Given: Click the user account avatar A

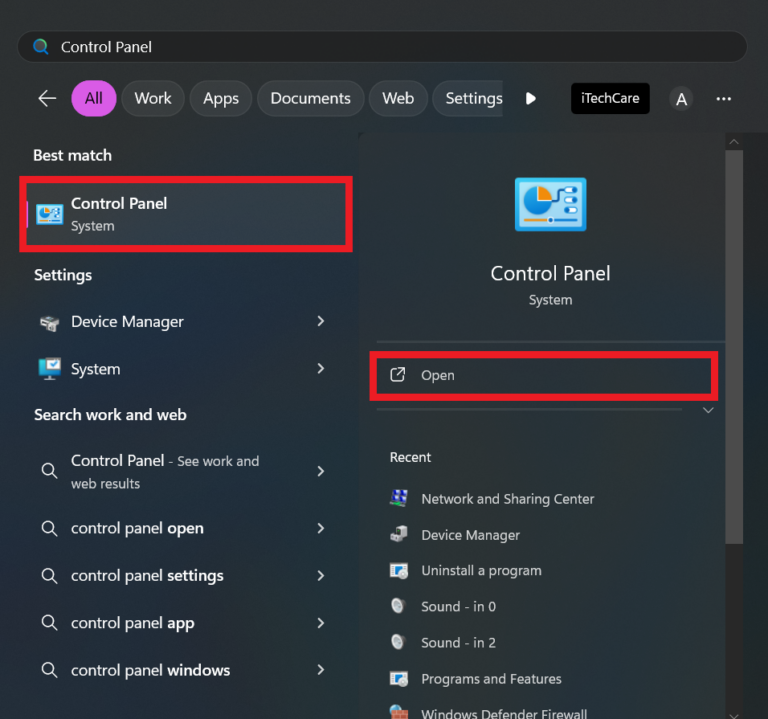Looking at the screenshot, I should click(x=681, y=99).
